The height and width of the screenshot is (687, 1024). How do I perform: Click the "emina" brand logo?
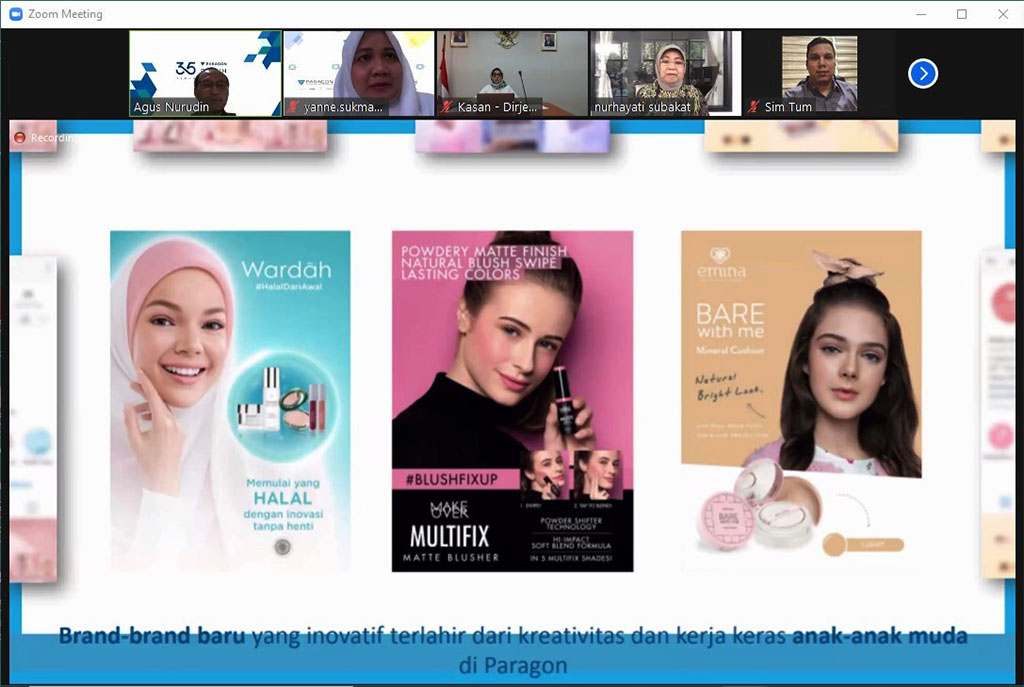click(721, 263)
